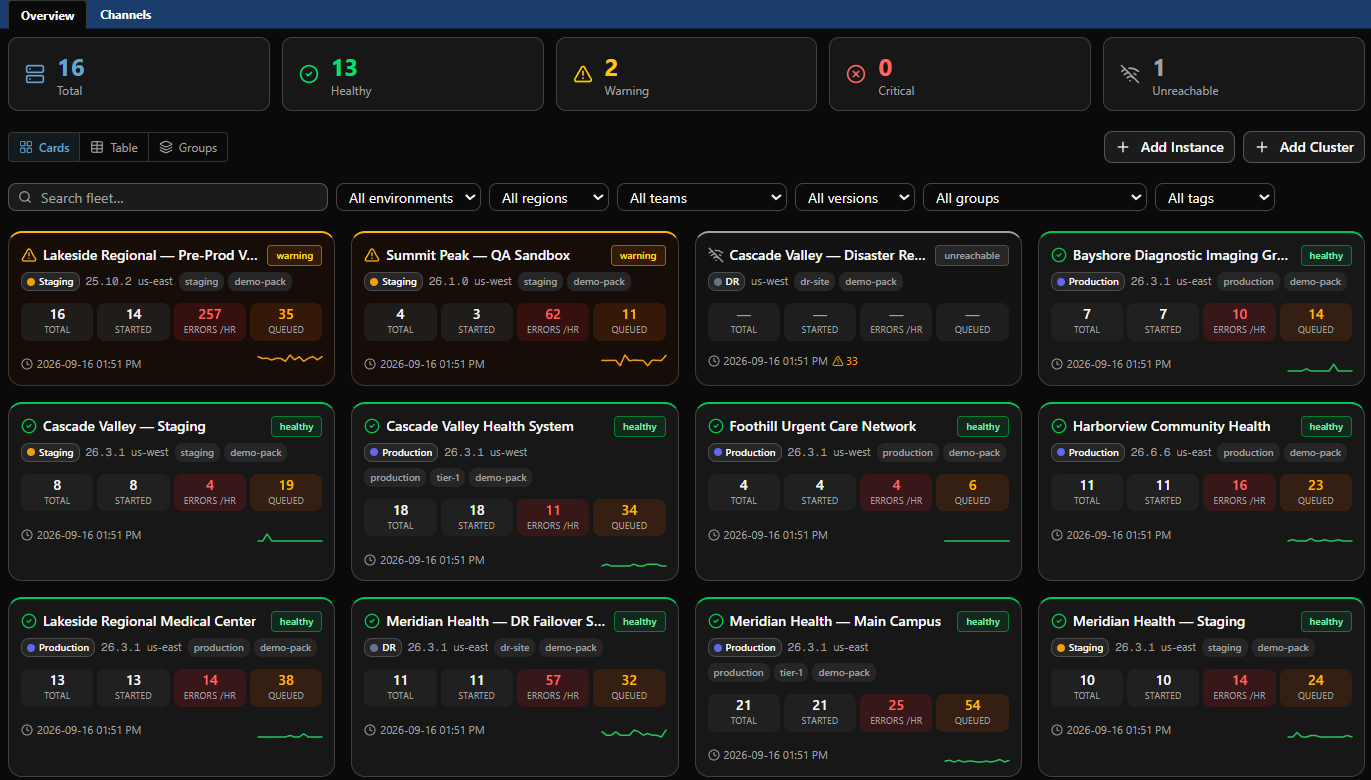This screenshot has height=780, width=1371.
Task: Click the Production pill on Foothill Urgent Care Network
Action: point(744,452)
